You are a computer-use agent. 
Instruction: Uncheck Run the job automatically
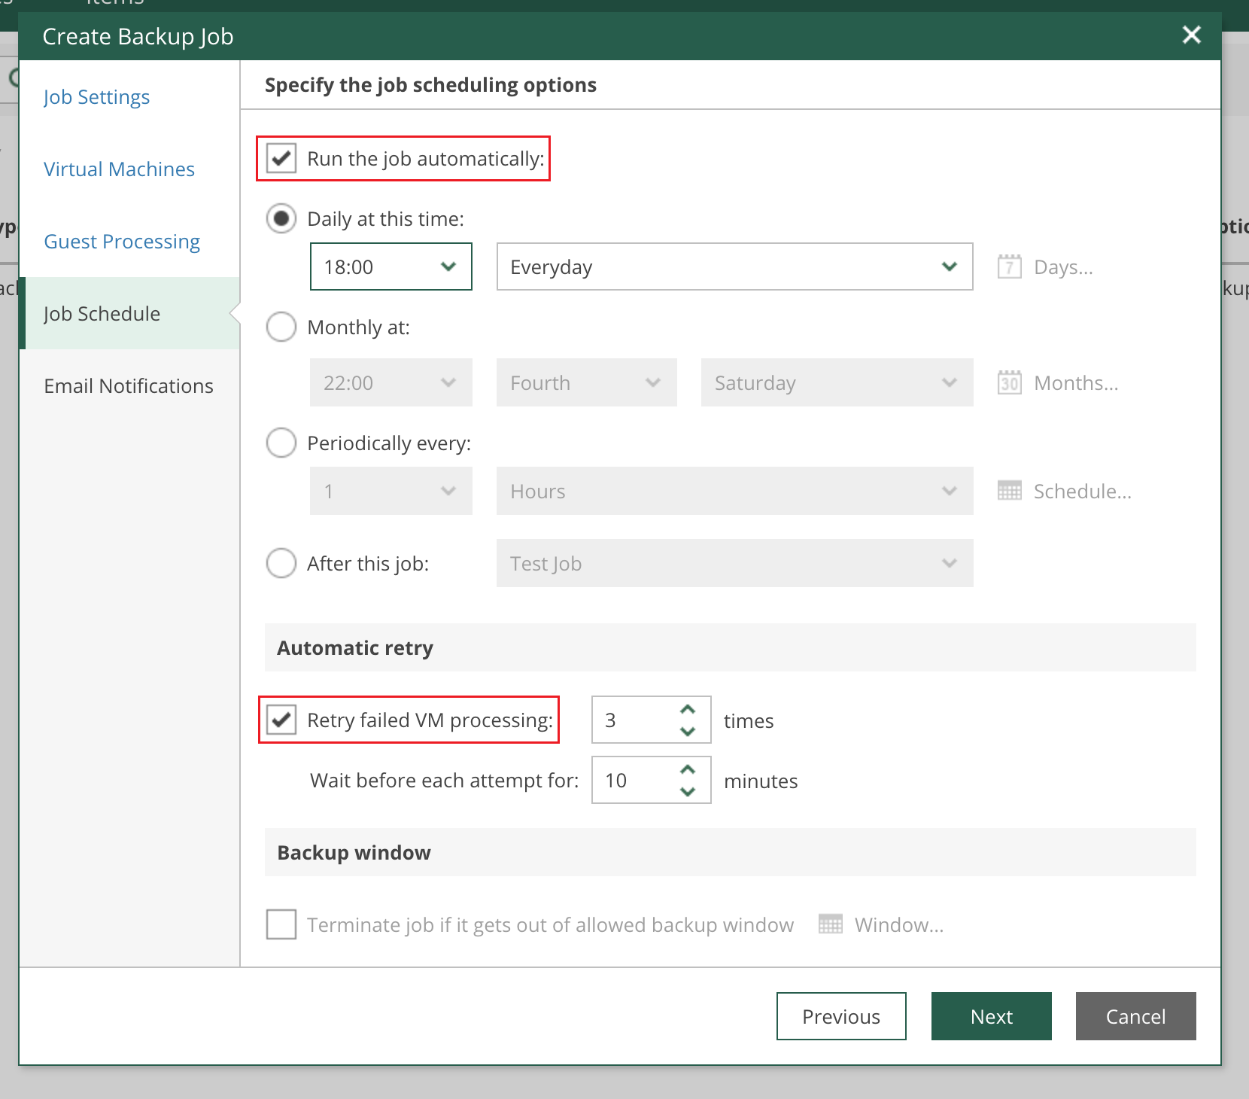click(282, 159)
